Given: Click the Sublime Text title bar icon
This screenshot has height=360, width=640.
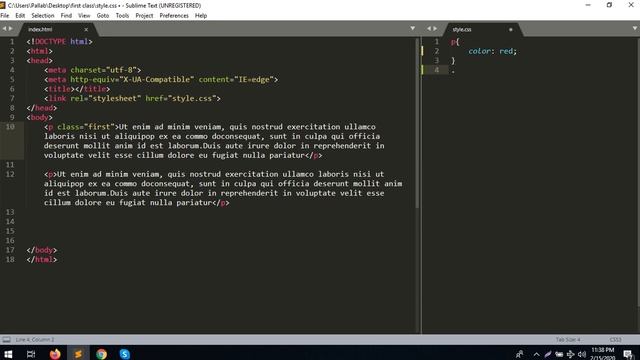Looking at the screenshot, I should pyautogui.click(x=2, y=5).
